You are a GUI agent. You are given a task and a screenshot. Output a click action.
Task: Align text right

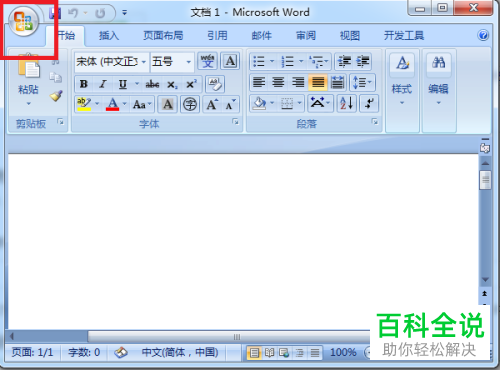tap(298, 82)
